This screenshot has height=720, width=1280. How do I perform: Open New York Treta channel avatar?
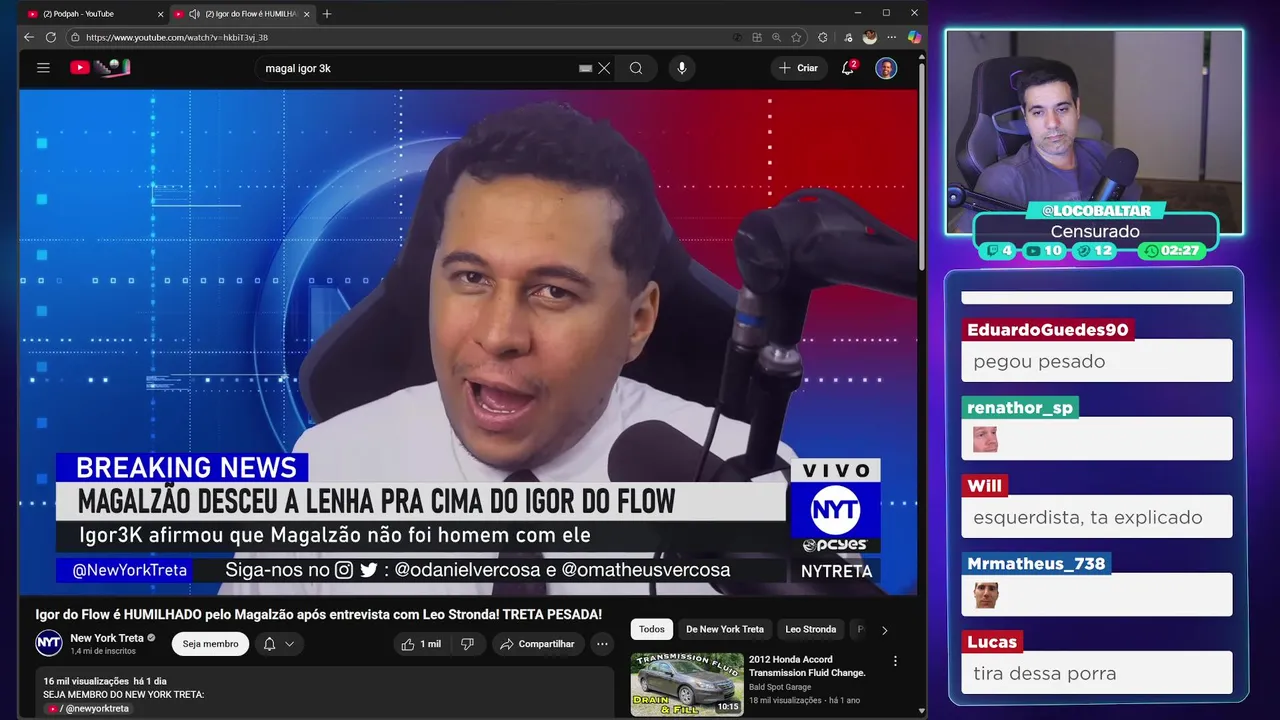pos(49,643)
